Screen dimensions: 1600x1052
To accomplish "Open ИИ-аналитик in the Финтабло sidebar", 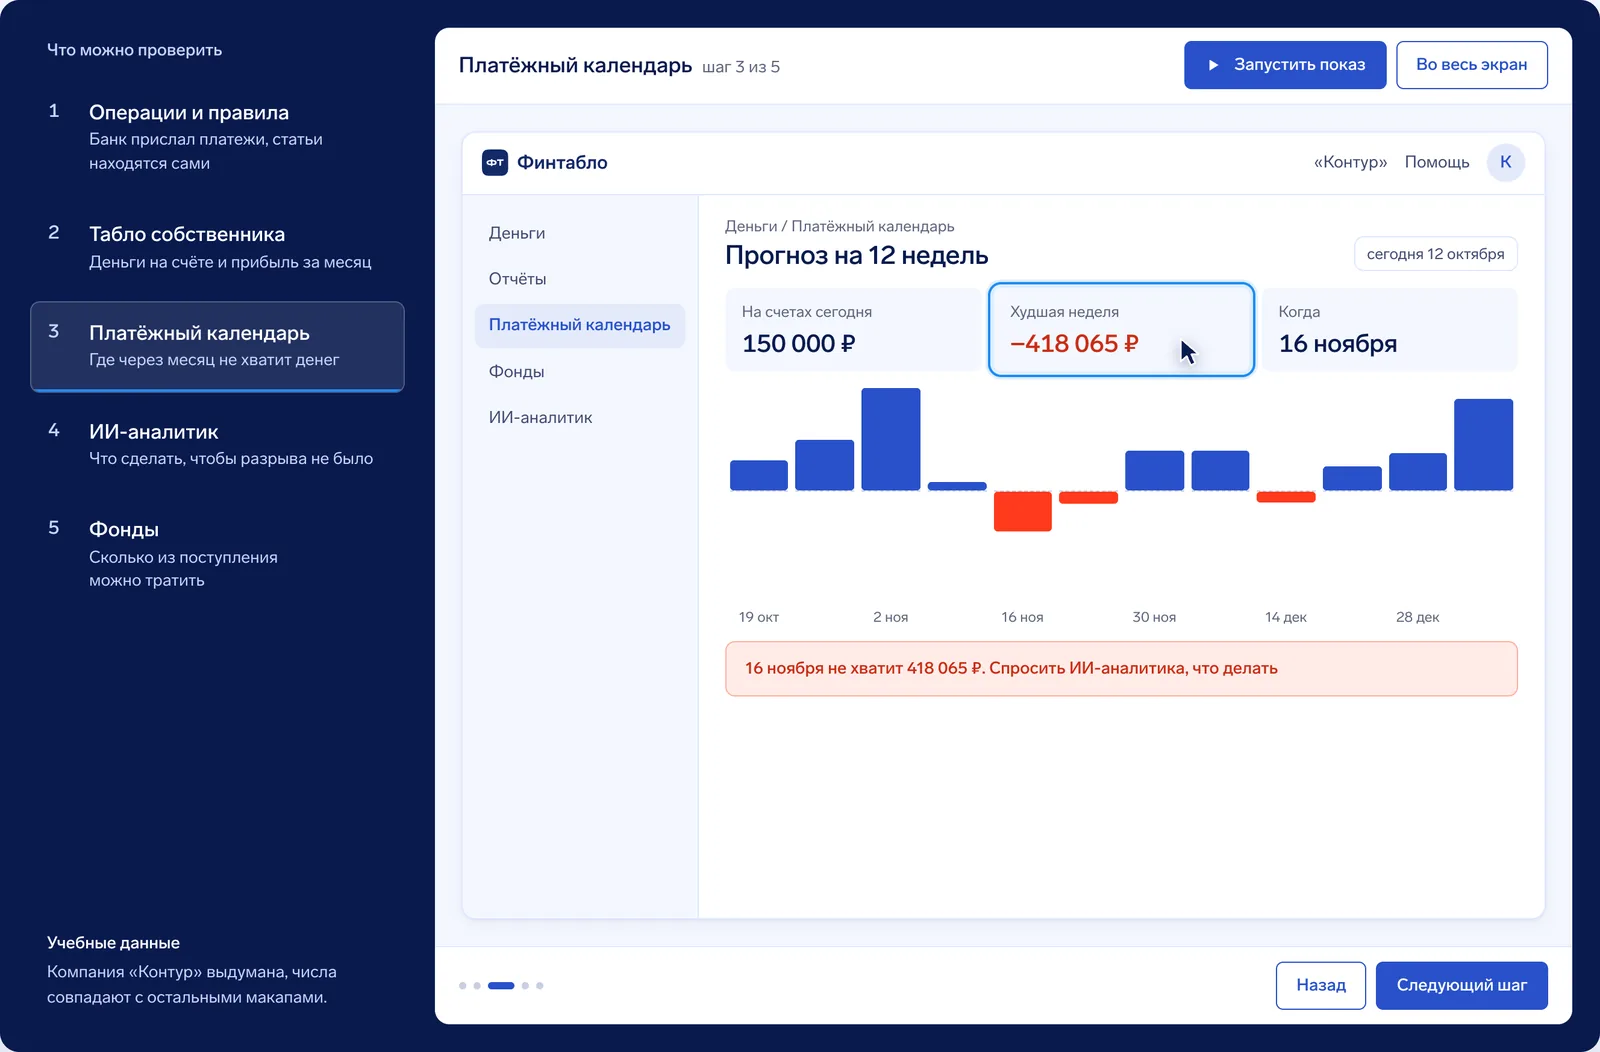I will (x=580, y=417).
